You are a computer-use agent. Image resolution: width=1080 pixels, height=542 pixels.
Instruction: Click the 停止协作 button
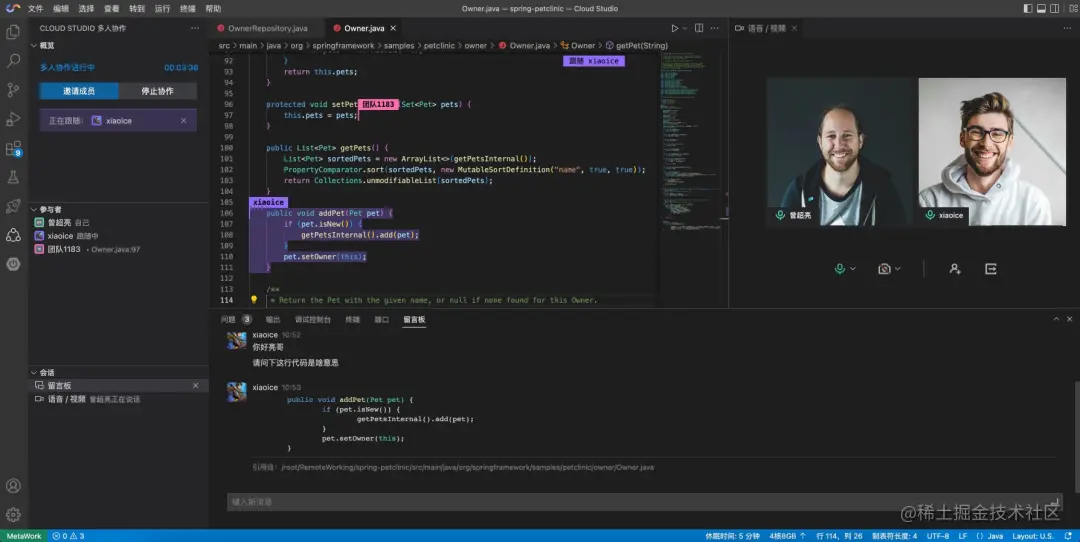(157, 91)
